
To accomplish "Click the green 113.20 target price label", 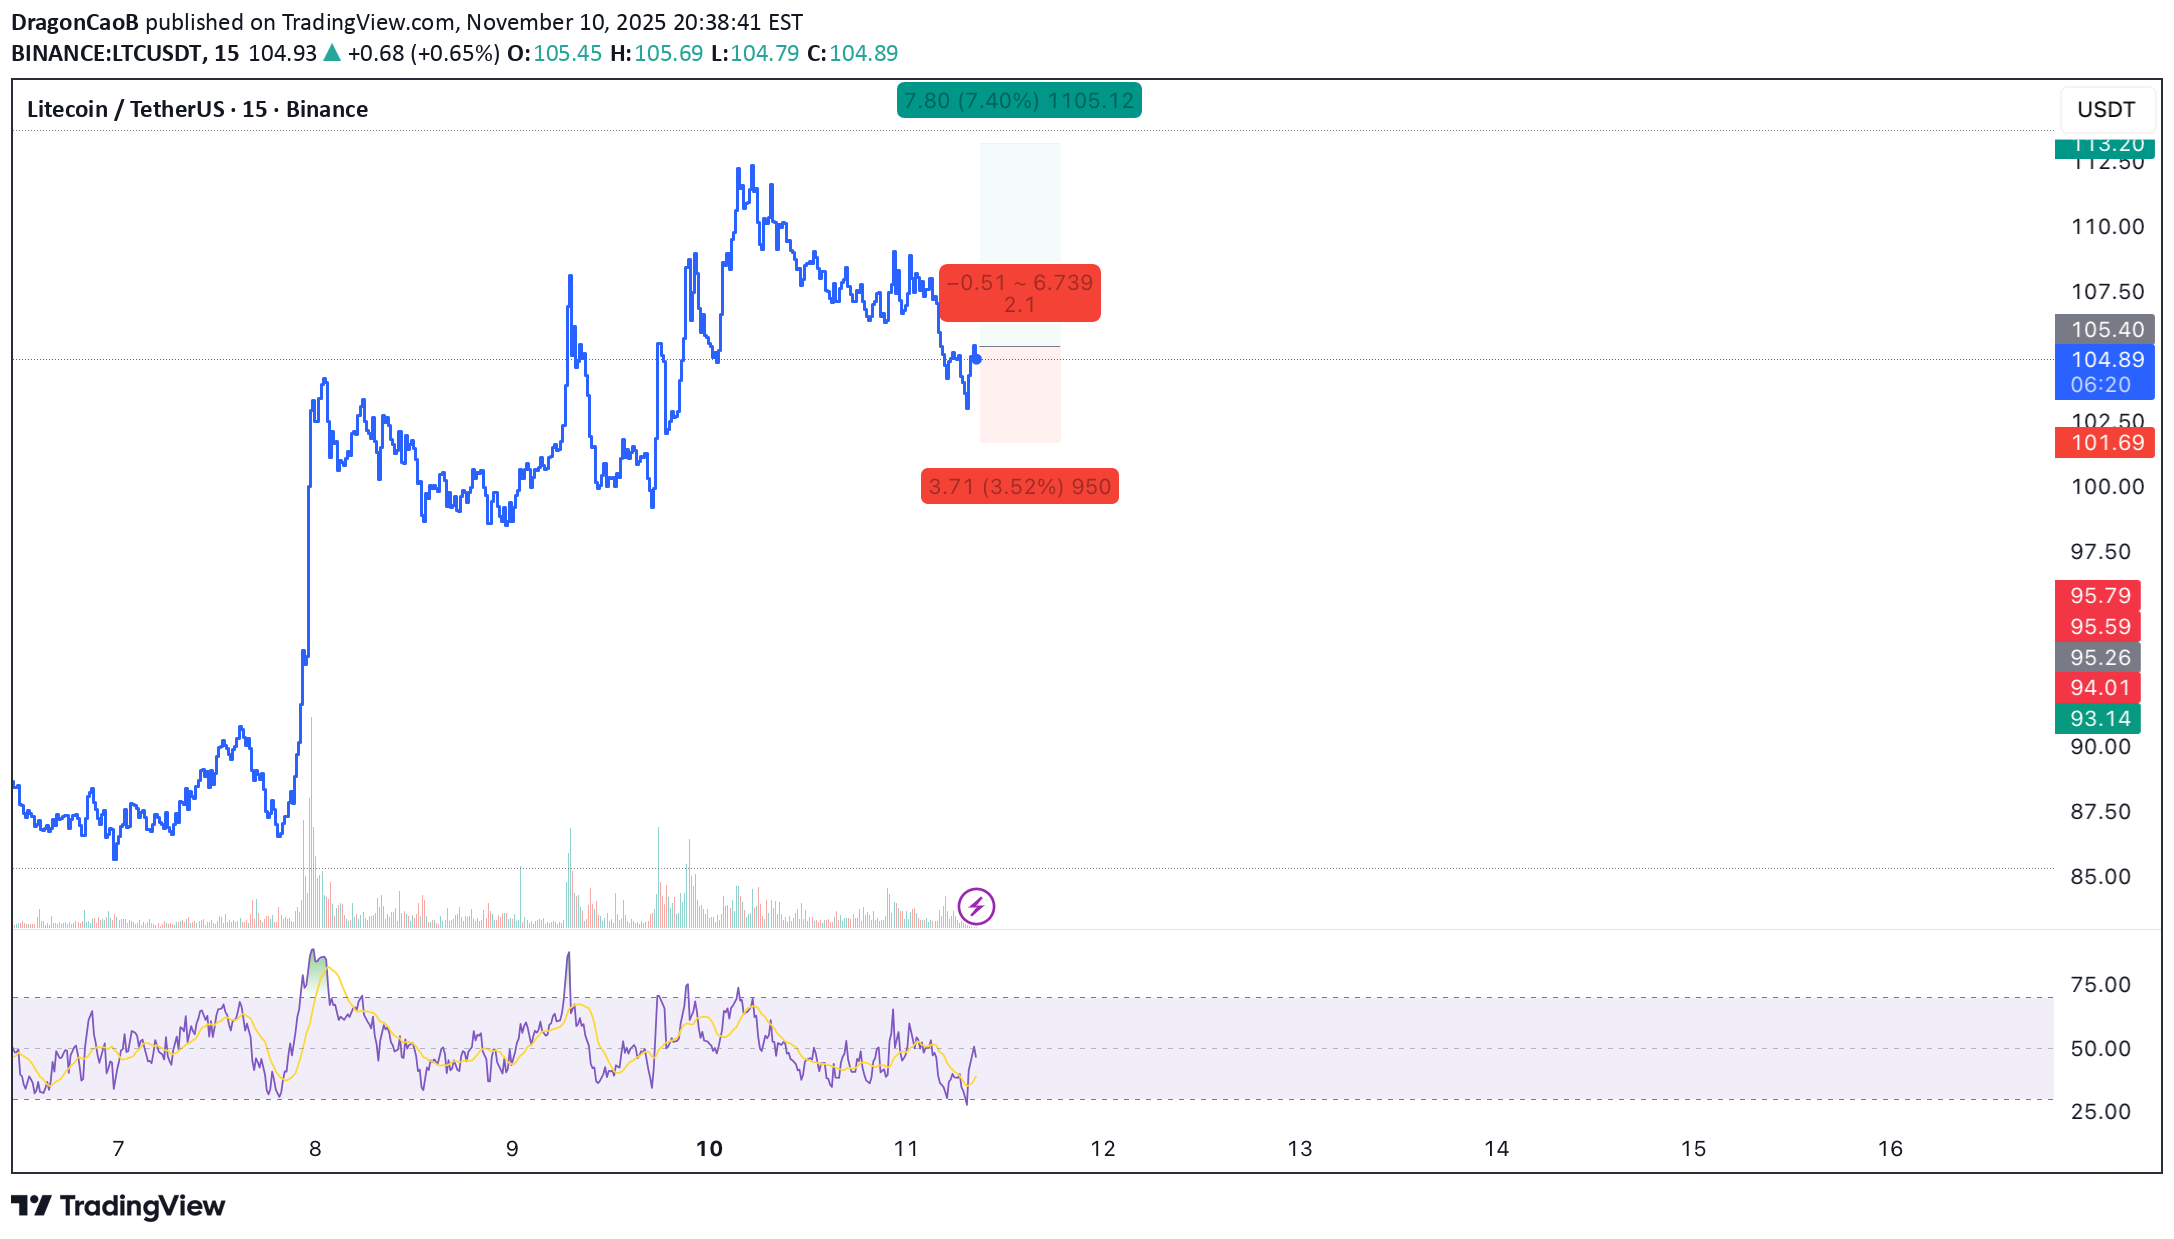I will 2104,148.
